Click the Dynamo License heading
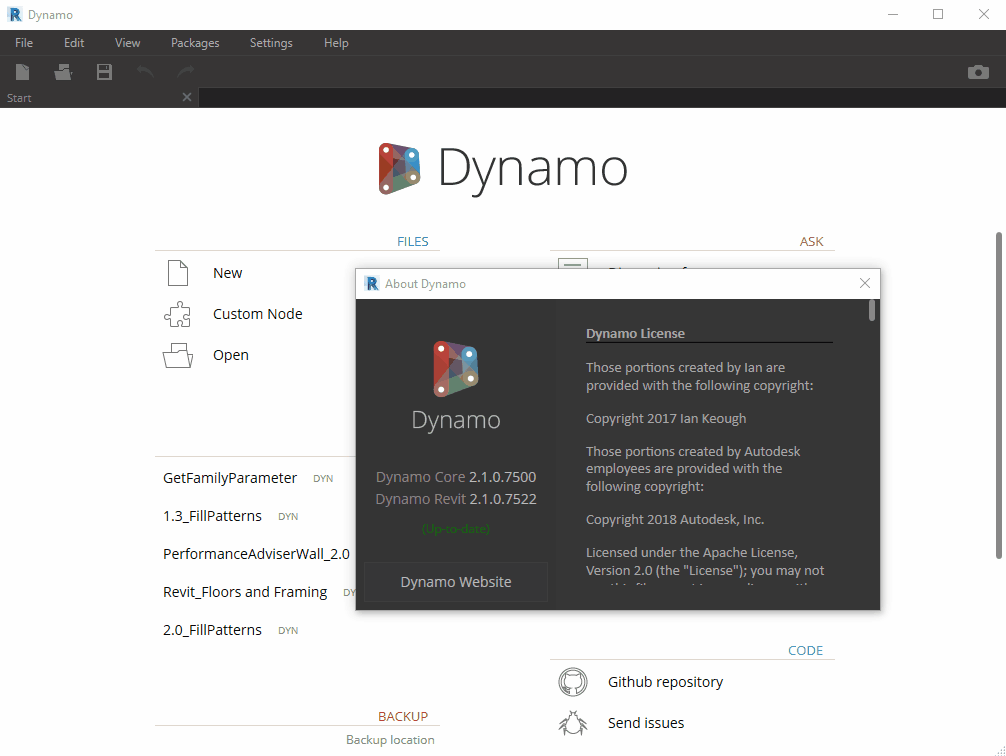The height and width of the screenshot is (756, 1006). pyautogui.click(x=635, y=333)
